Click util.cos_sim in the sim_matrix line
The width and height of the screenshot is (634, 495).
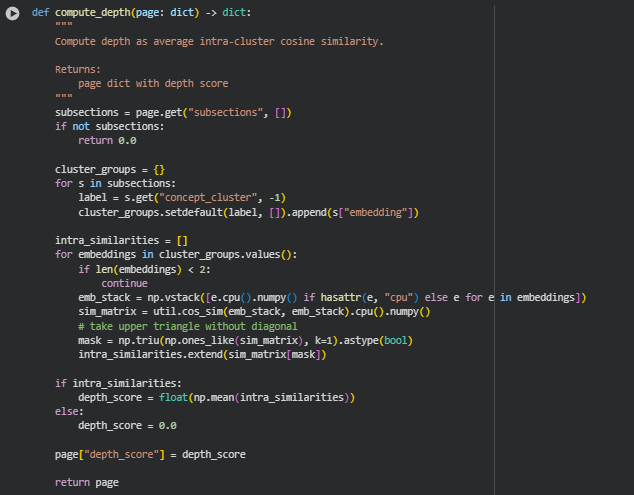tap(195, 312)
